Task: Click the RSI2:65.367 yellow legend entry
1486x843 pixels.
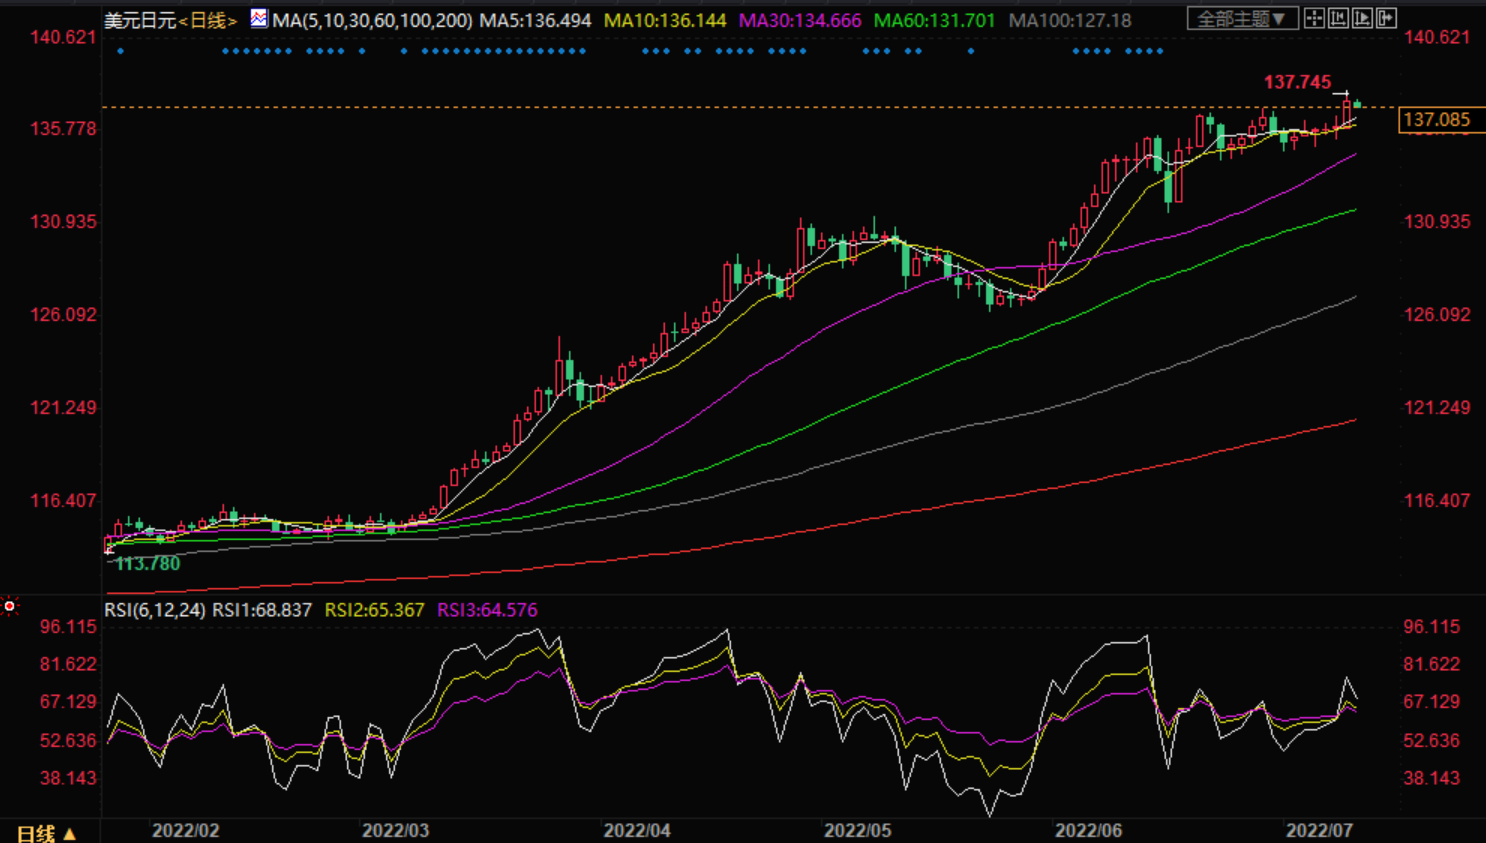Action: [374, 610]
